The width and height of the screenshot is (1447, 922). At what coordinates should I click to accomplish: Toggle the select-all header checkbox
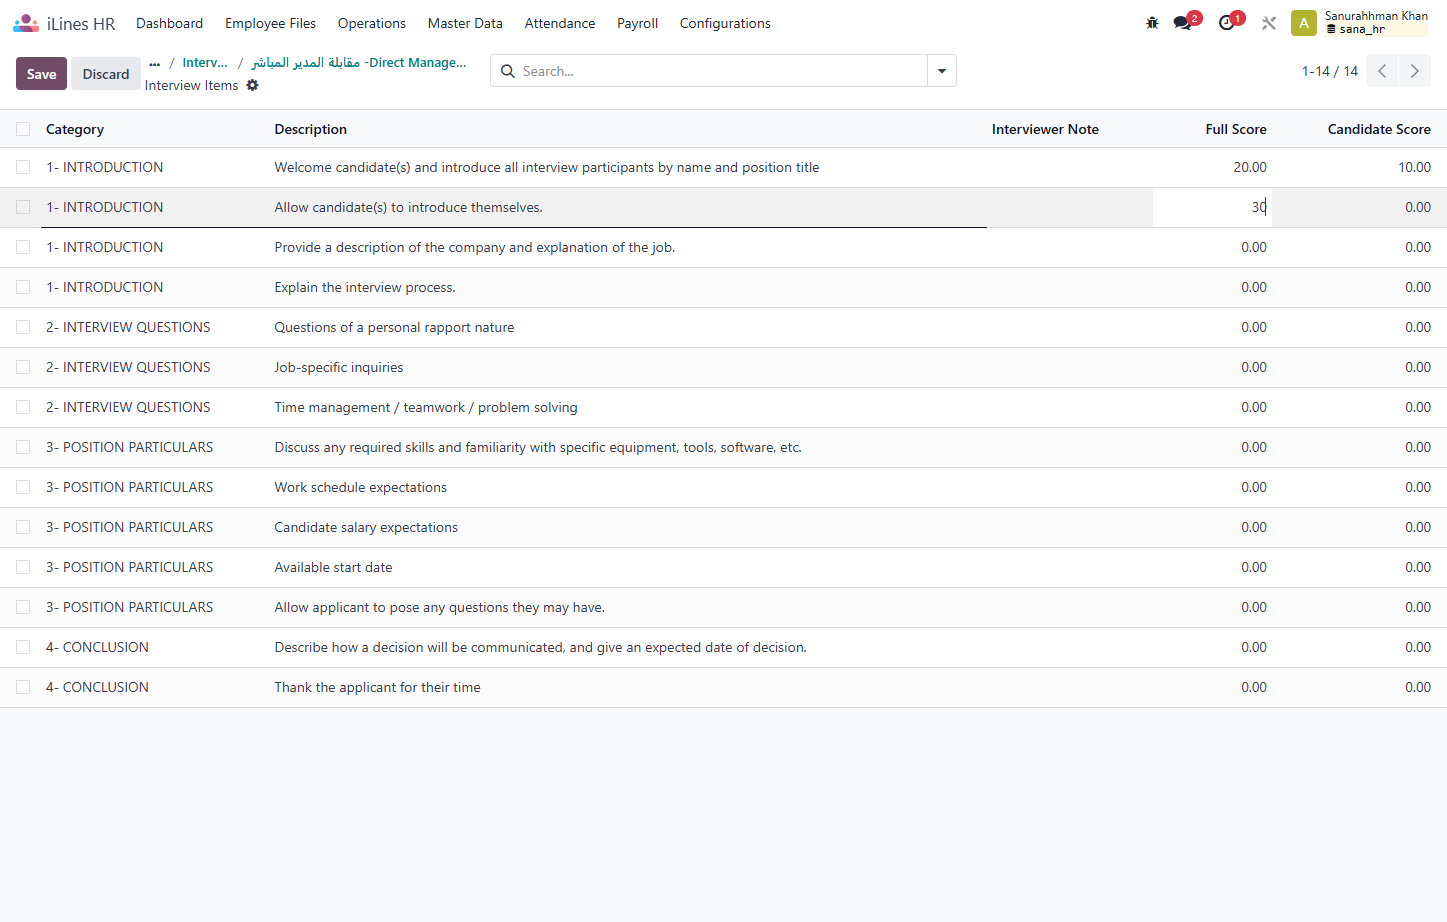(x=23, y=129)
